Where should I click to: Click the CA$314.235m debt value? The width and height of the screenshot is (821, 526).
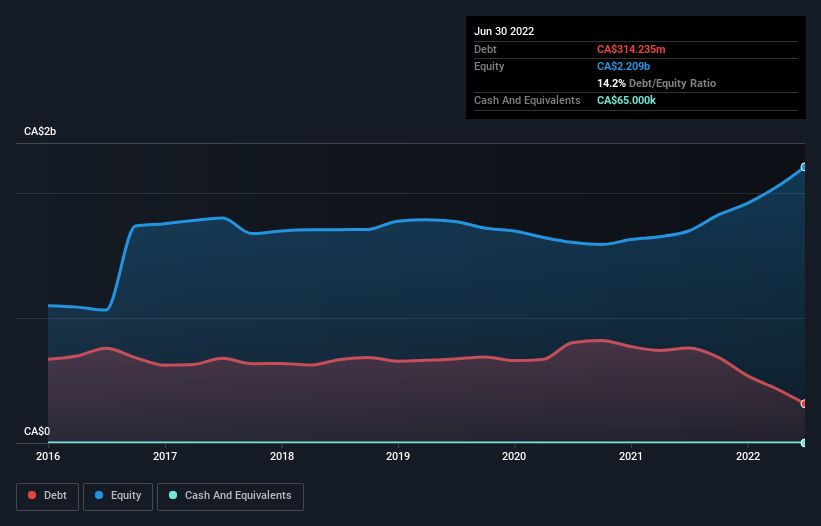631,49
